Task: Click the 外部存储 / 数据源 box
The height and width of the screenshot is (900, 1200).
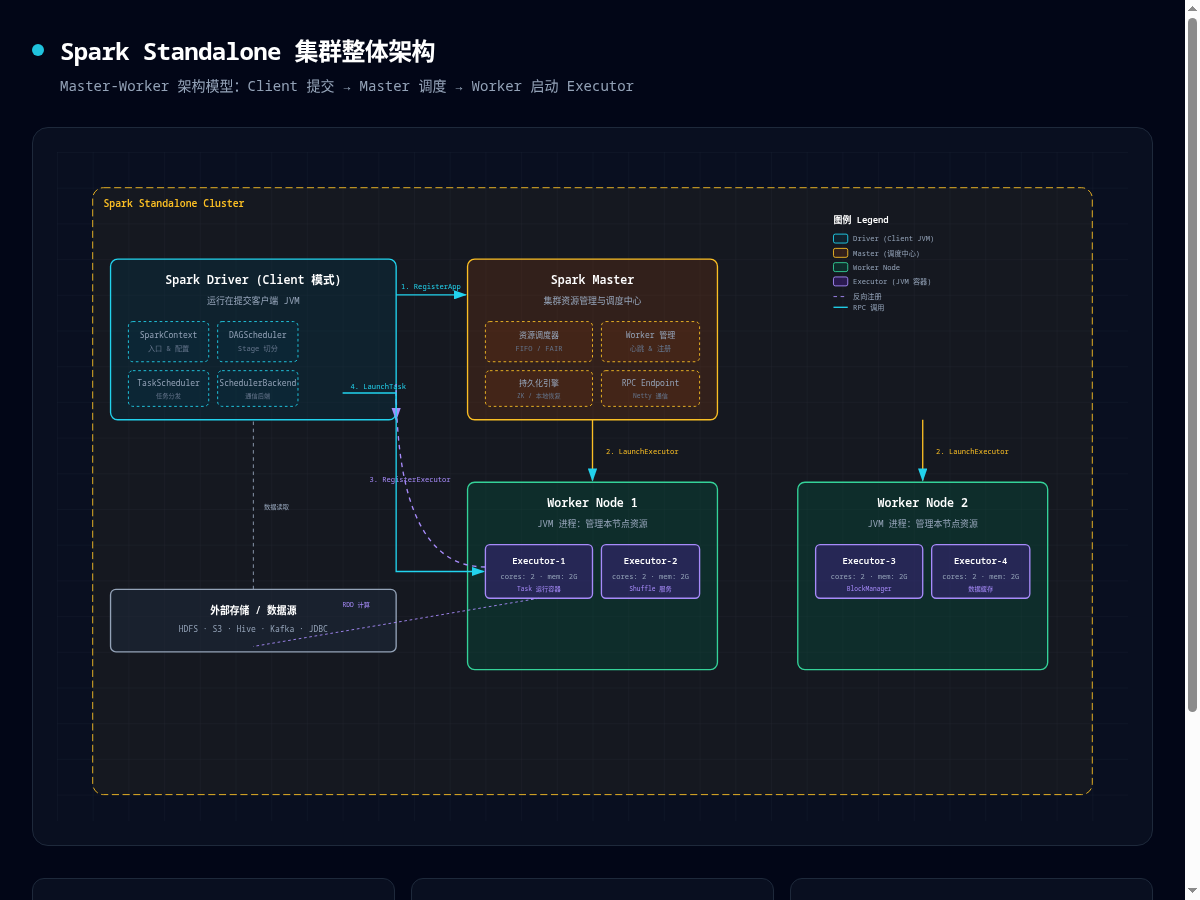Action: 253,620
